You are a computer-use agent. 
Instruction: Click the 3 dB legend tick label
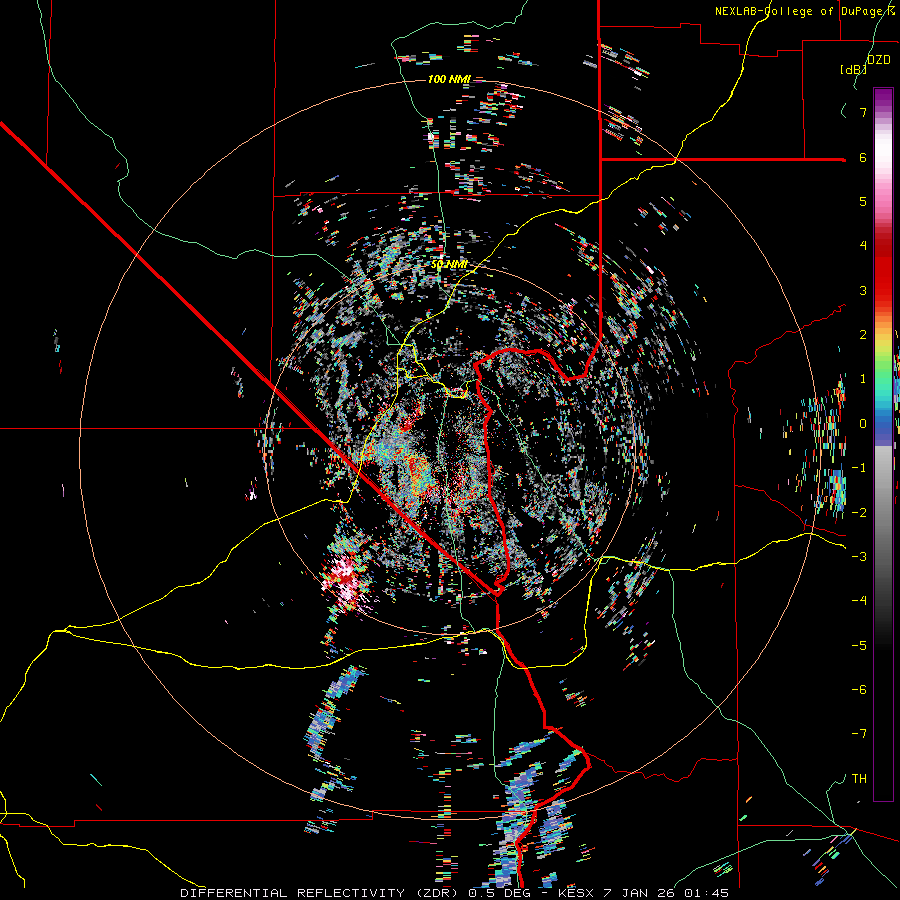(863, 290)
